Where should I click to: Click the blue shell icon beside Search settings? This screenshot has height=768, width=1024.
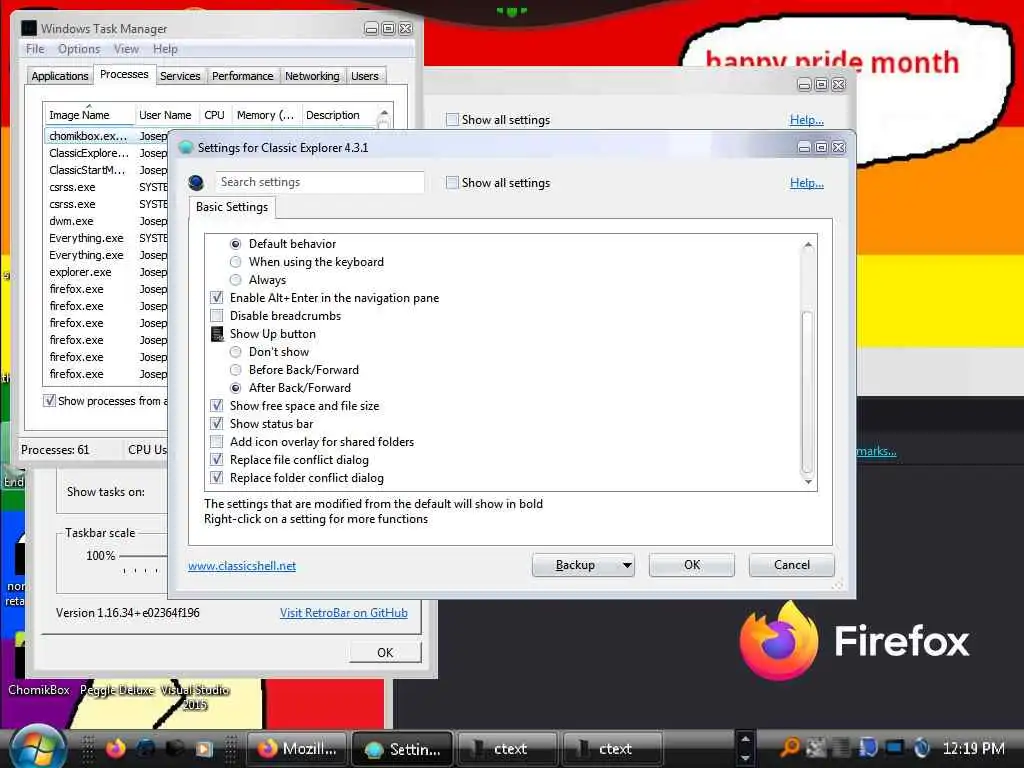point(195,183)
